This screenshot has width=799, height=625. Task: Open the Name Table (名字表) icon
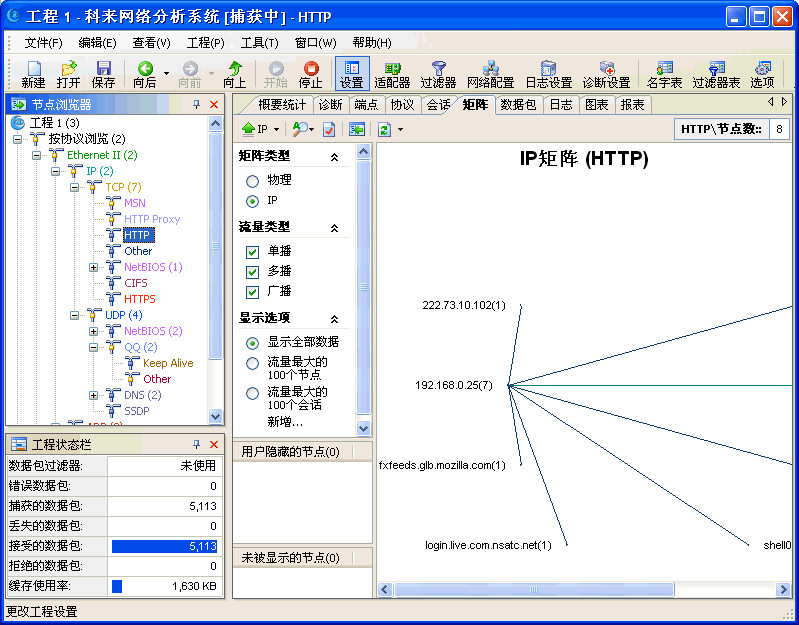coord(664,74)
